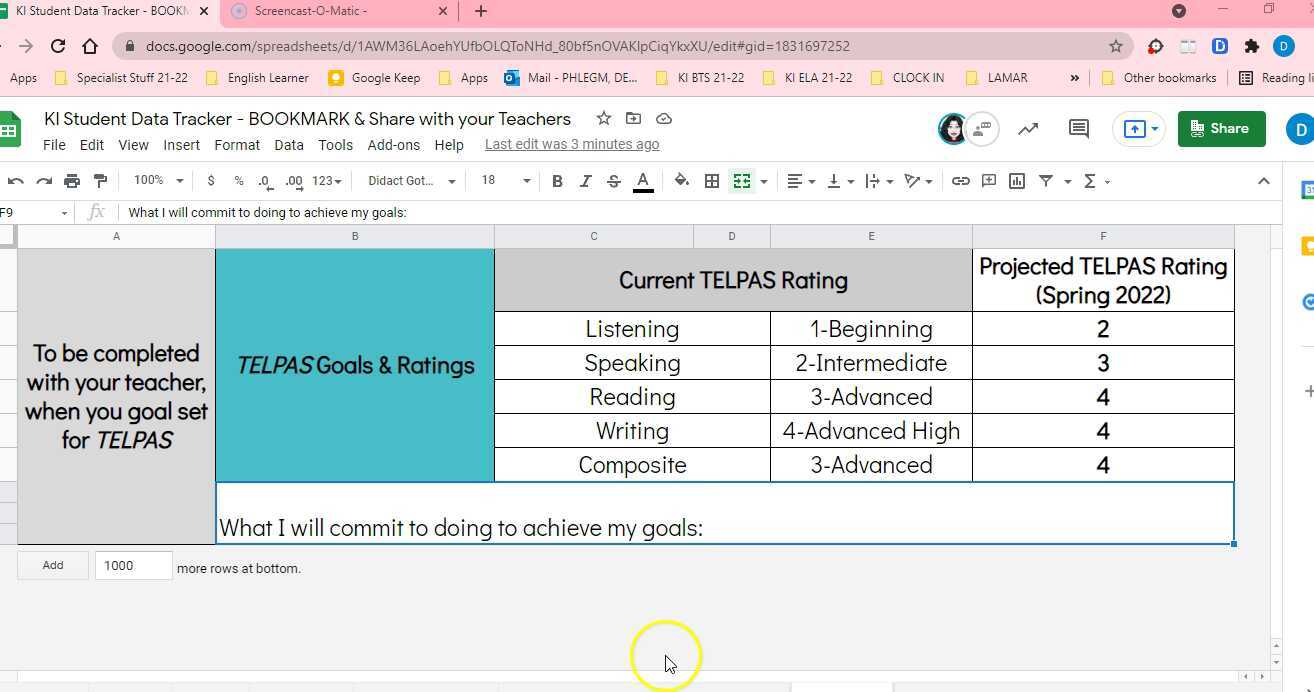The image size is (1314, 692).
Task: Format value as percent
Action: click(x=237, y=181)
